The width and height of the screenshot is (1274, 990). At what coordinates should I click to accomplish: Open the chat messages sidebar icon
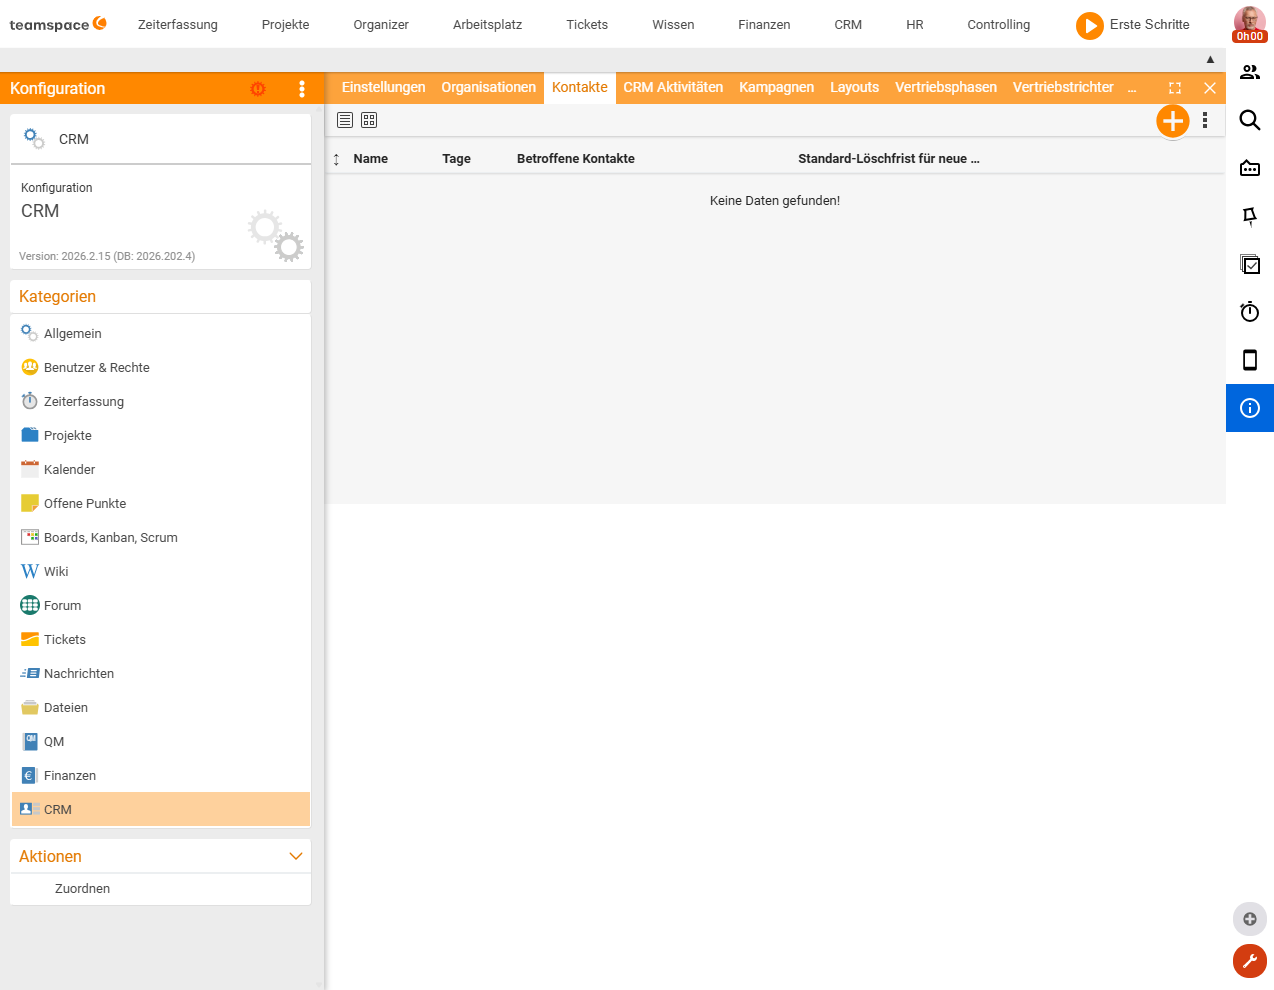click(x=1250, y=168)
